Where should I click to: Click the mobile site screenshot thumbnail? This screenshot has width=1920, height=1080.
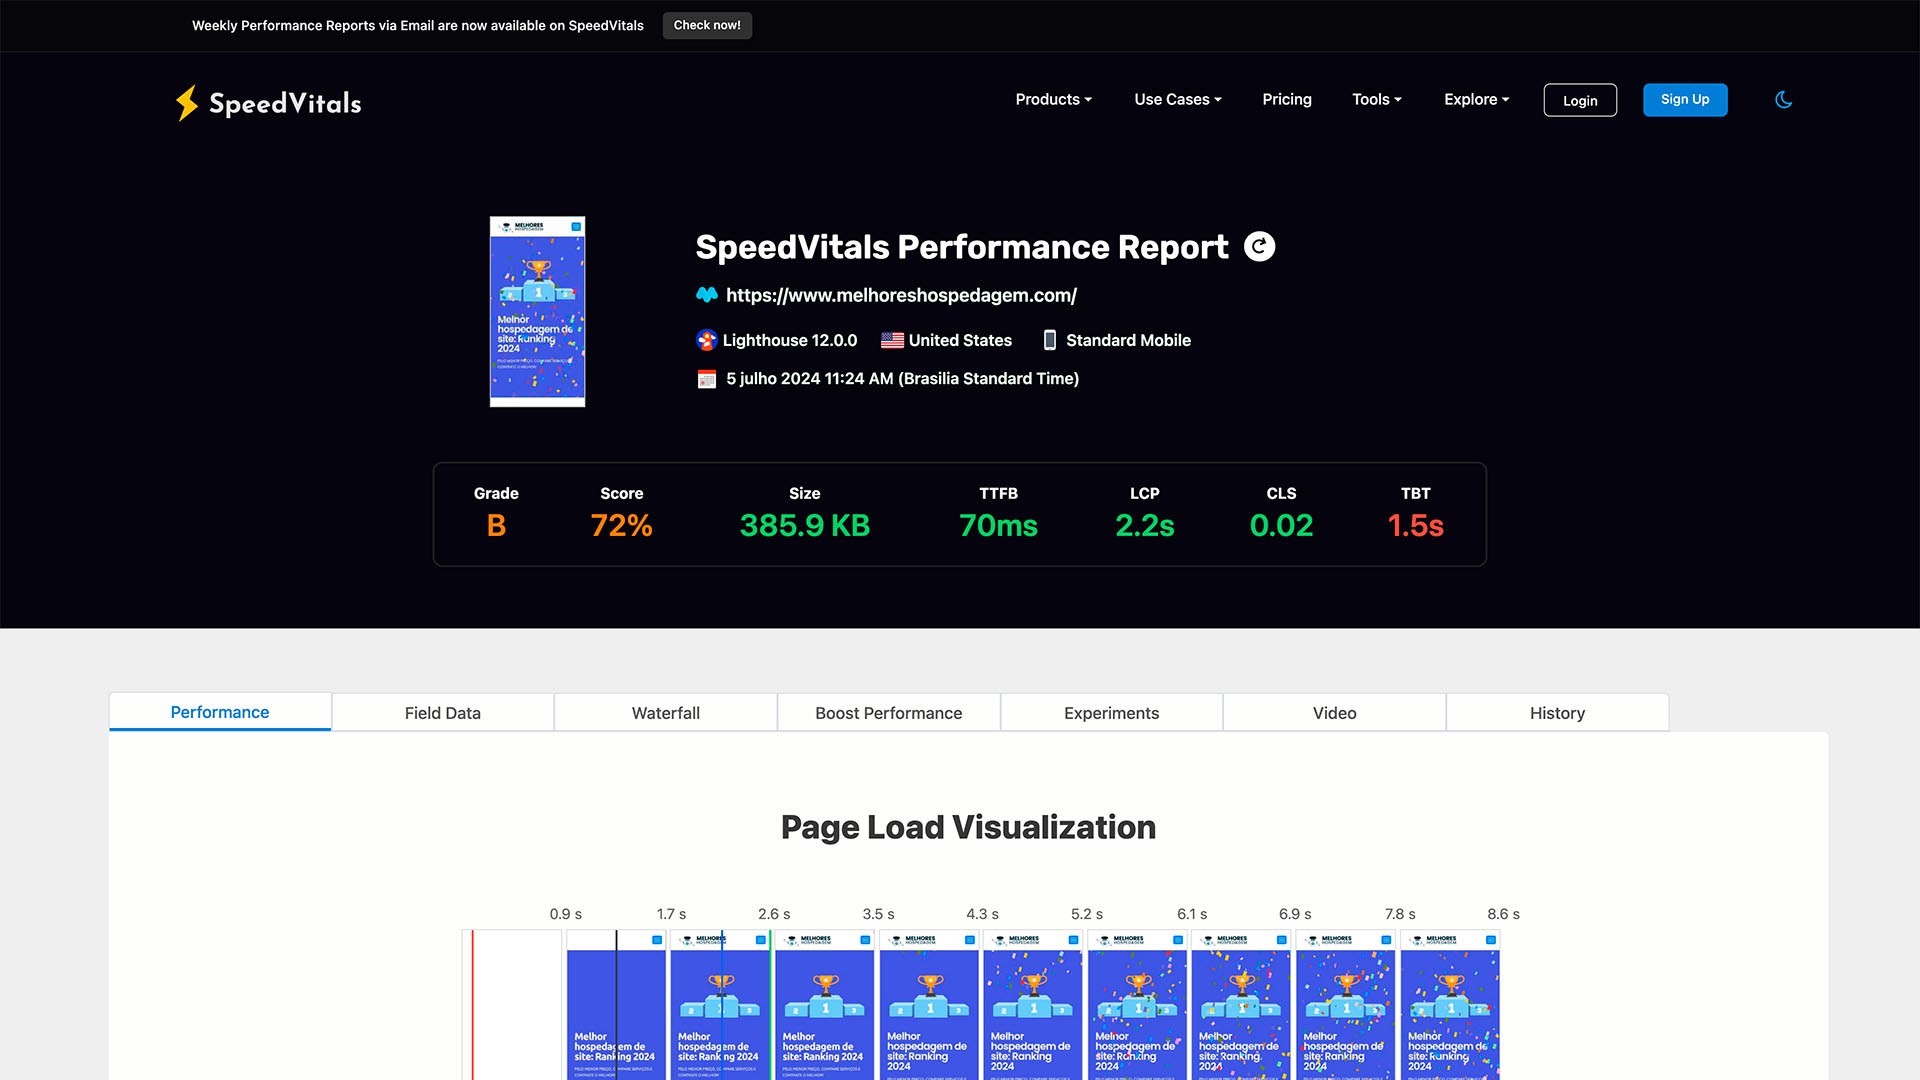point(537,312)
